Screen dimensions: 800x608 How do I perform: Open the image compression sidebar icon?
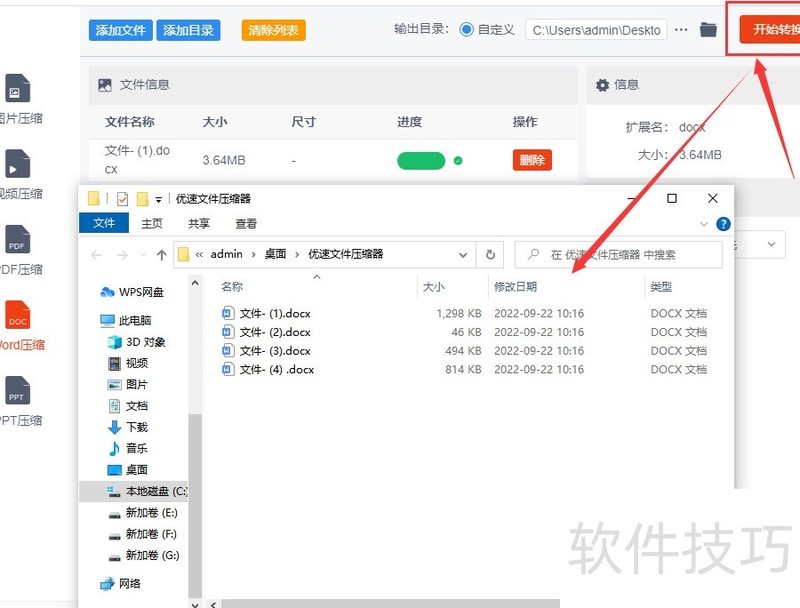(x=18, y=90)
